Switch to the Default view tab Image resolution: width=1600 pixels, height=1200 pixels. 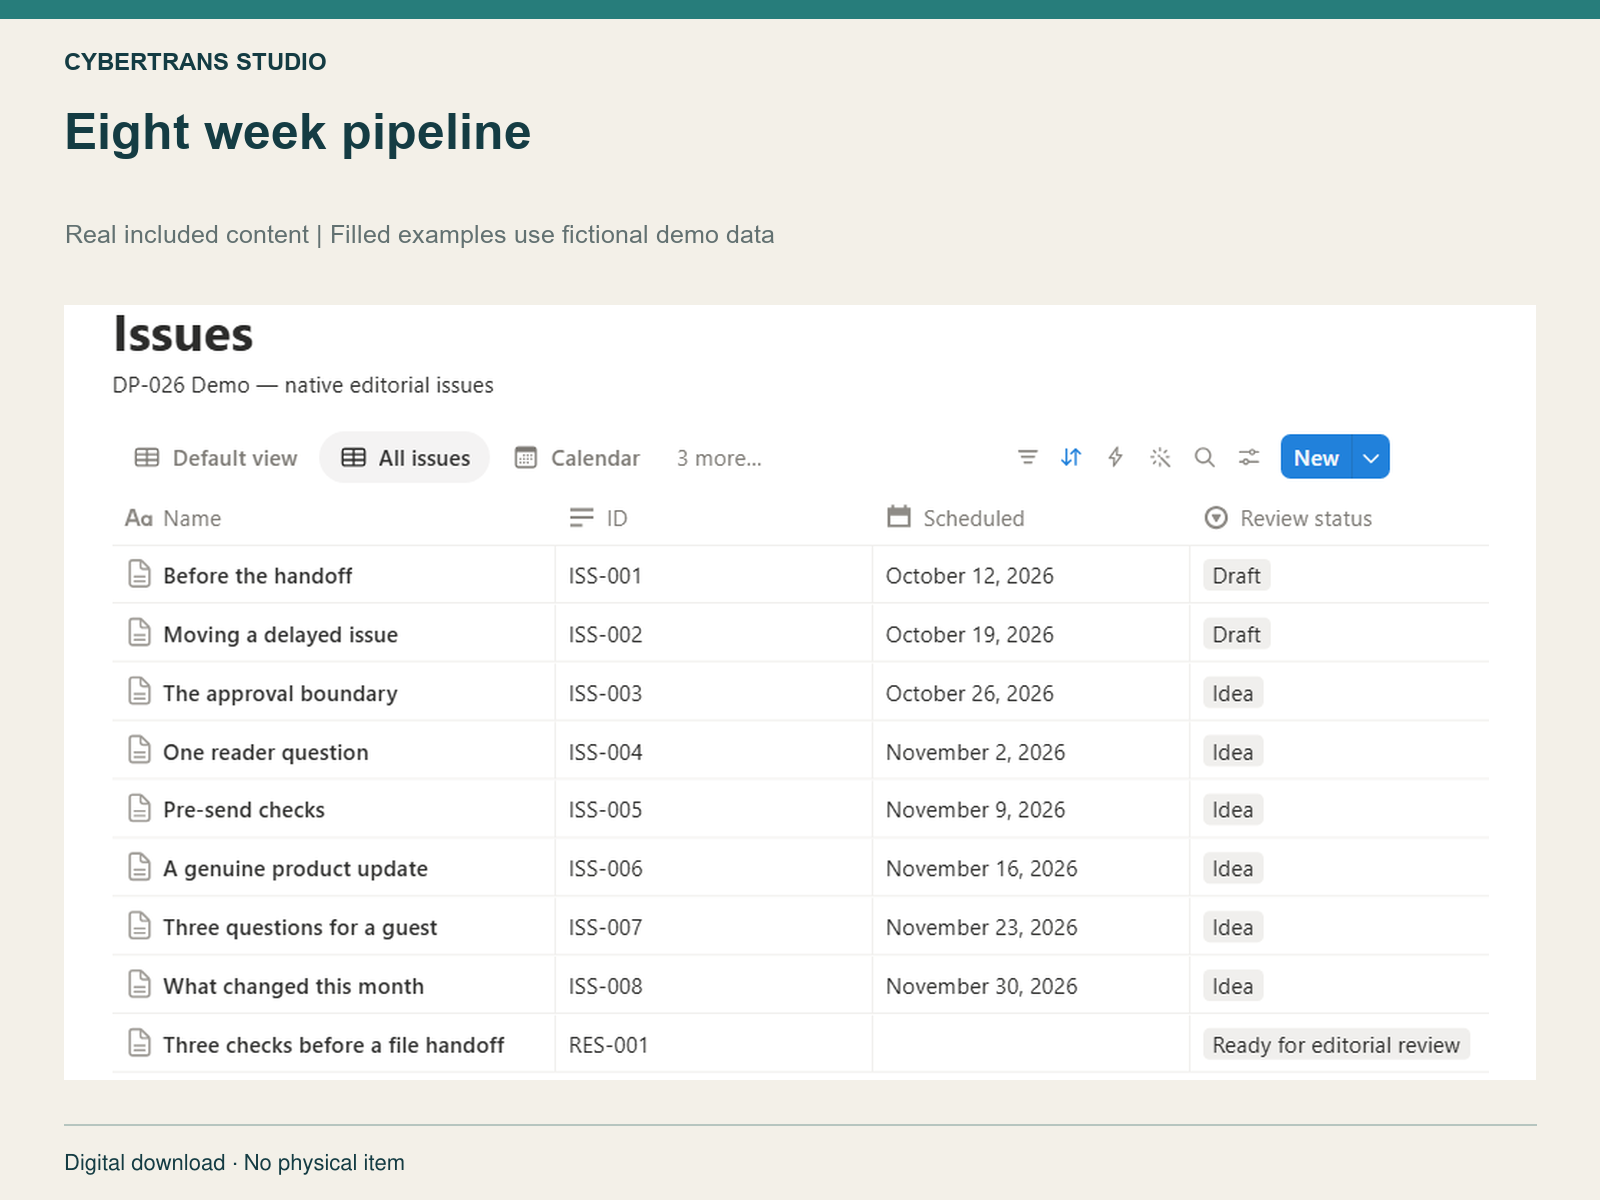[x=216, y=458]
